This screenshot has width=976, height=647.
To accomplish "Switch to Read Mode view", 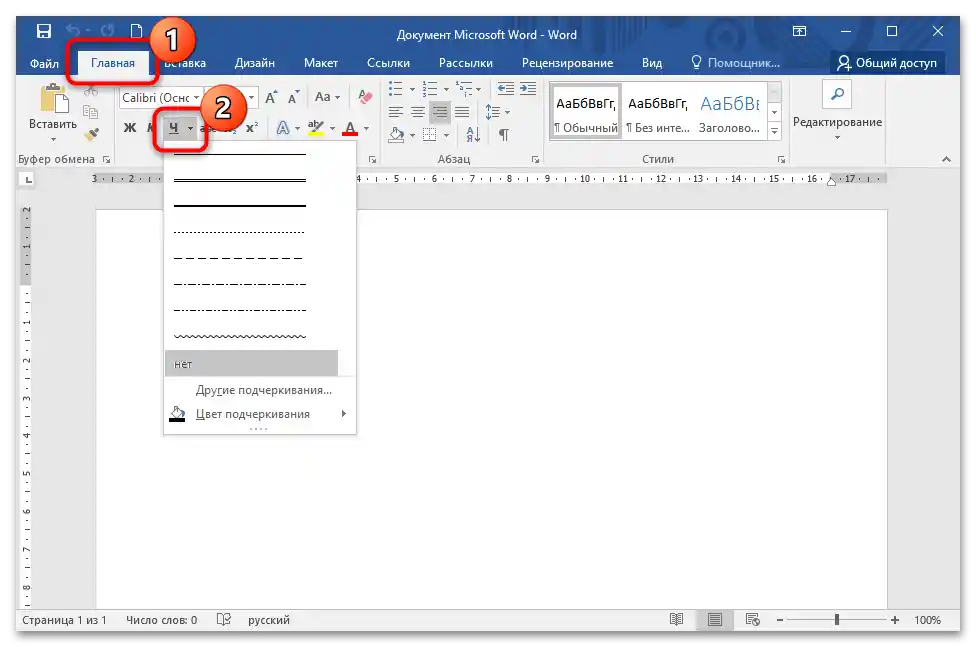I will (677, 620).
